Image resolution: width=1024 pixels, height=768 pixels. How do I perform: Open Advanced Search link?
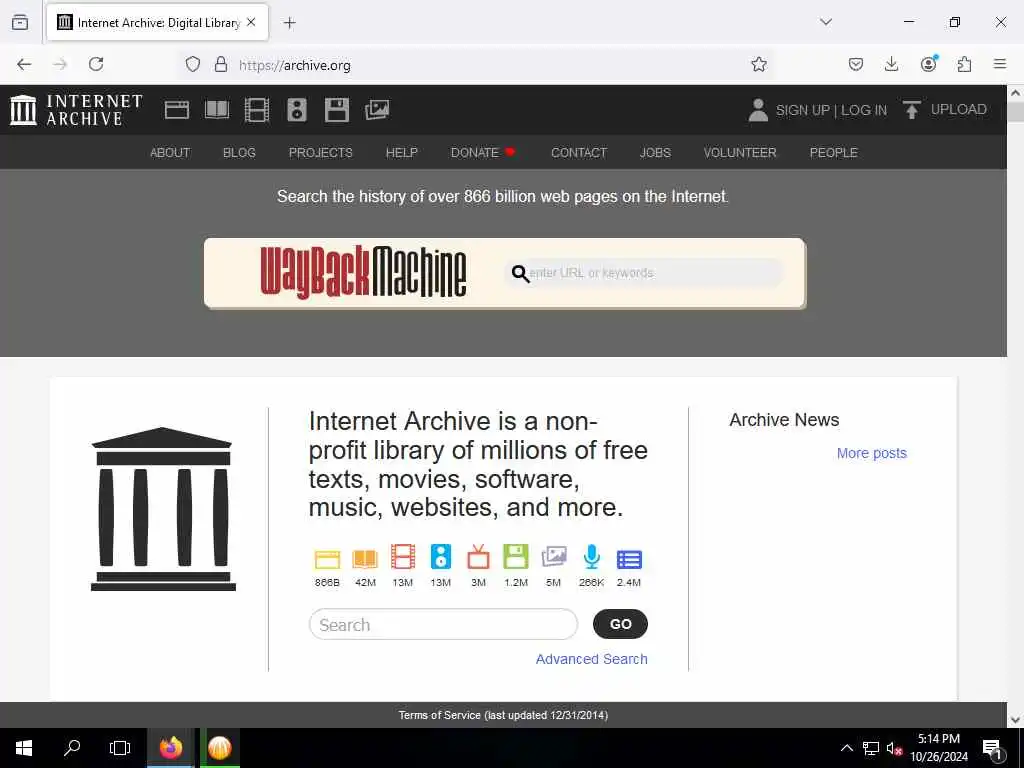point(592,659)
